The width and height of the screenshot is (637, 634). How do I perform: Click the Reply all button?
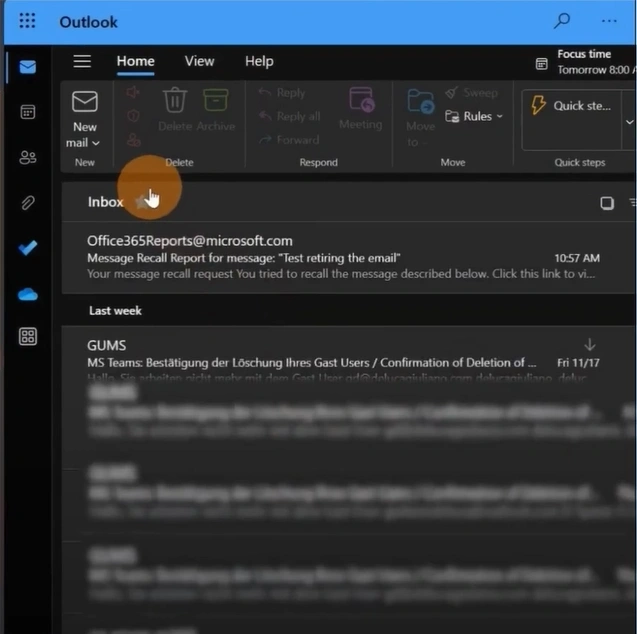[290, 117]
